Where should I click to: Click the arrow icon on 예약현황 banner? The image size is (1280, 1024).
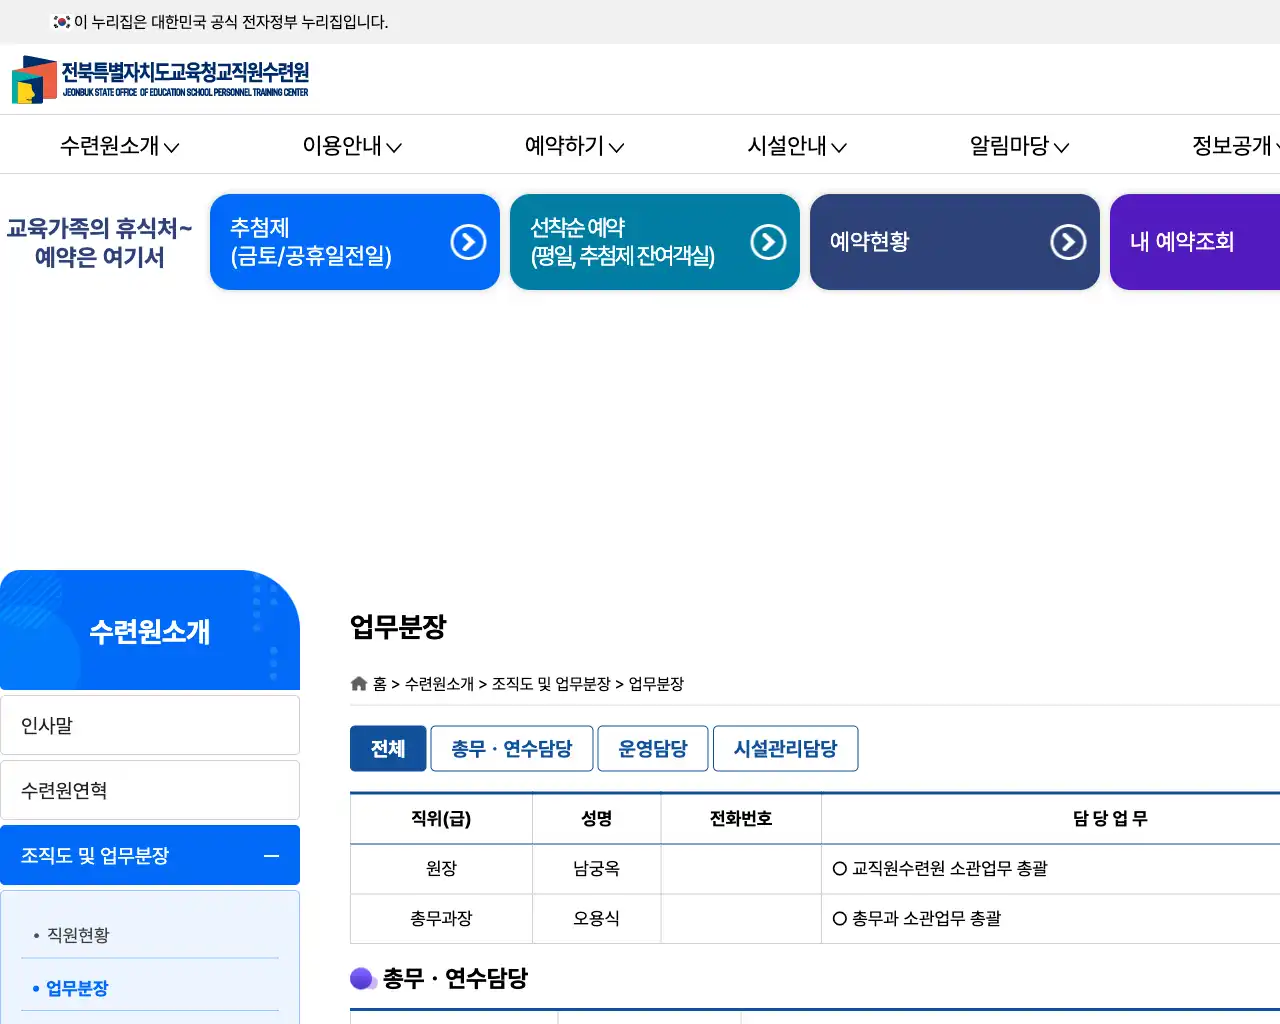coord(1068,241)
